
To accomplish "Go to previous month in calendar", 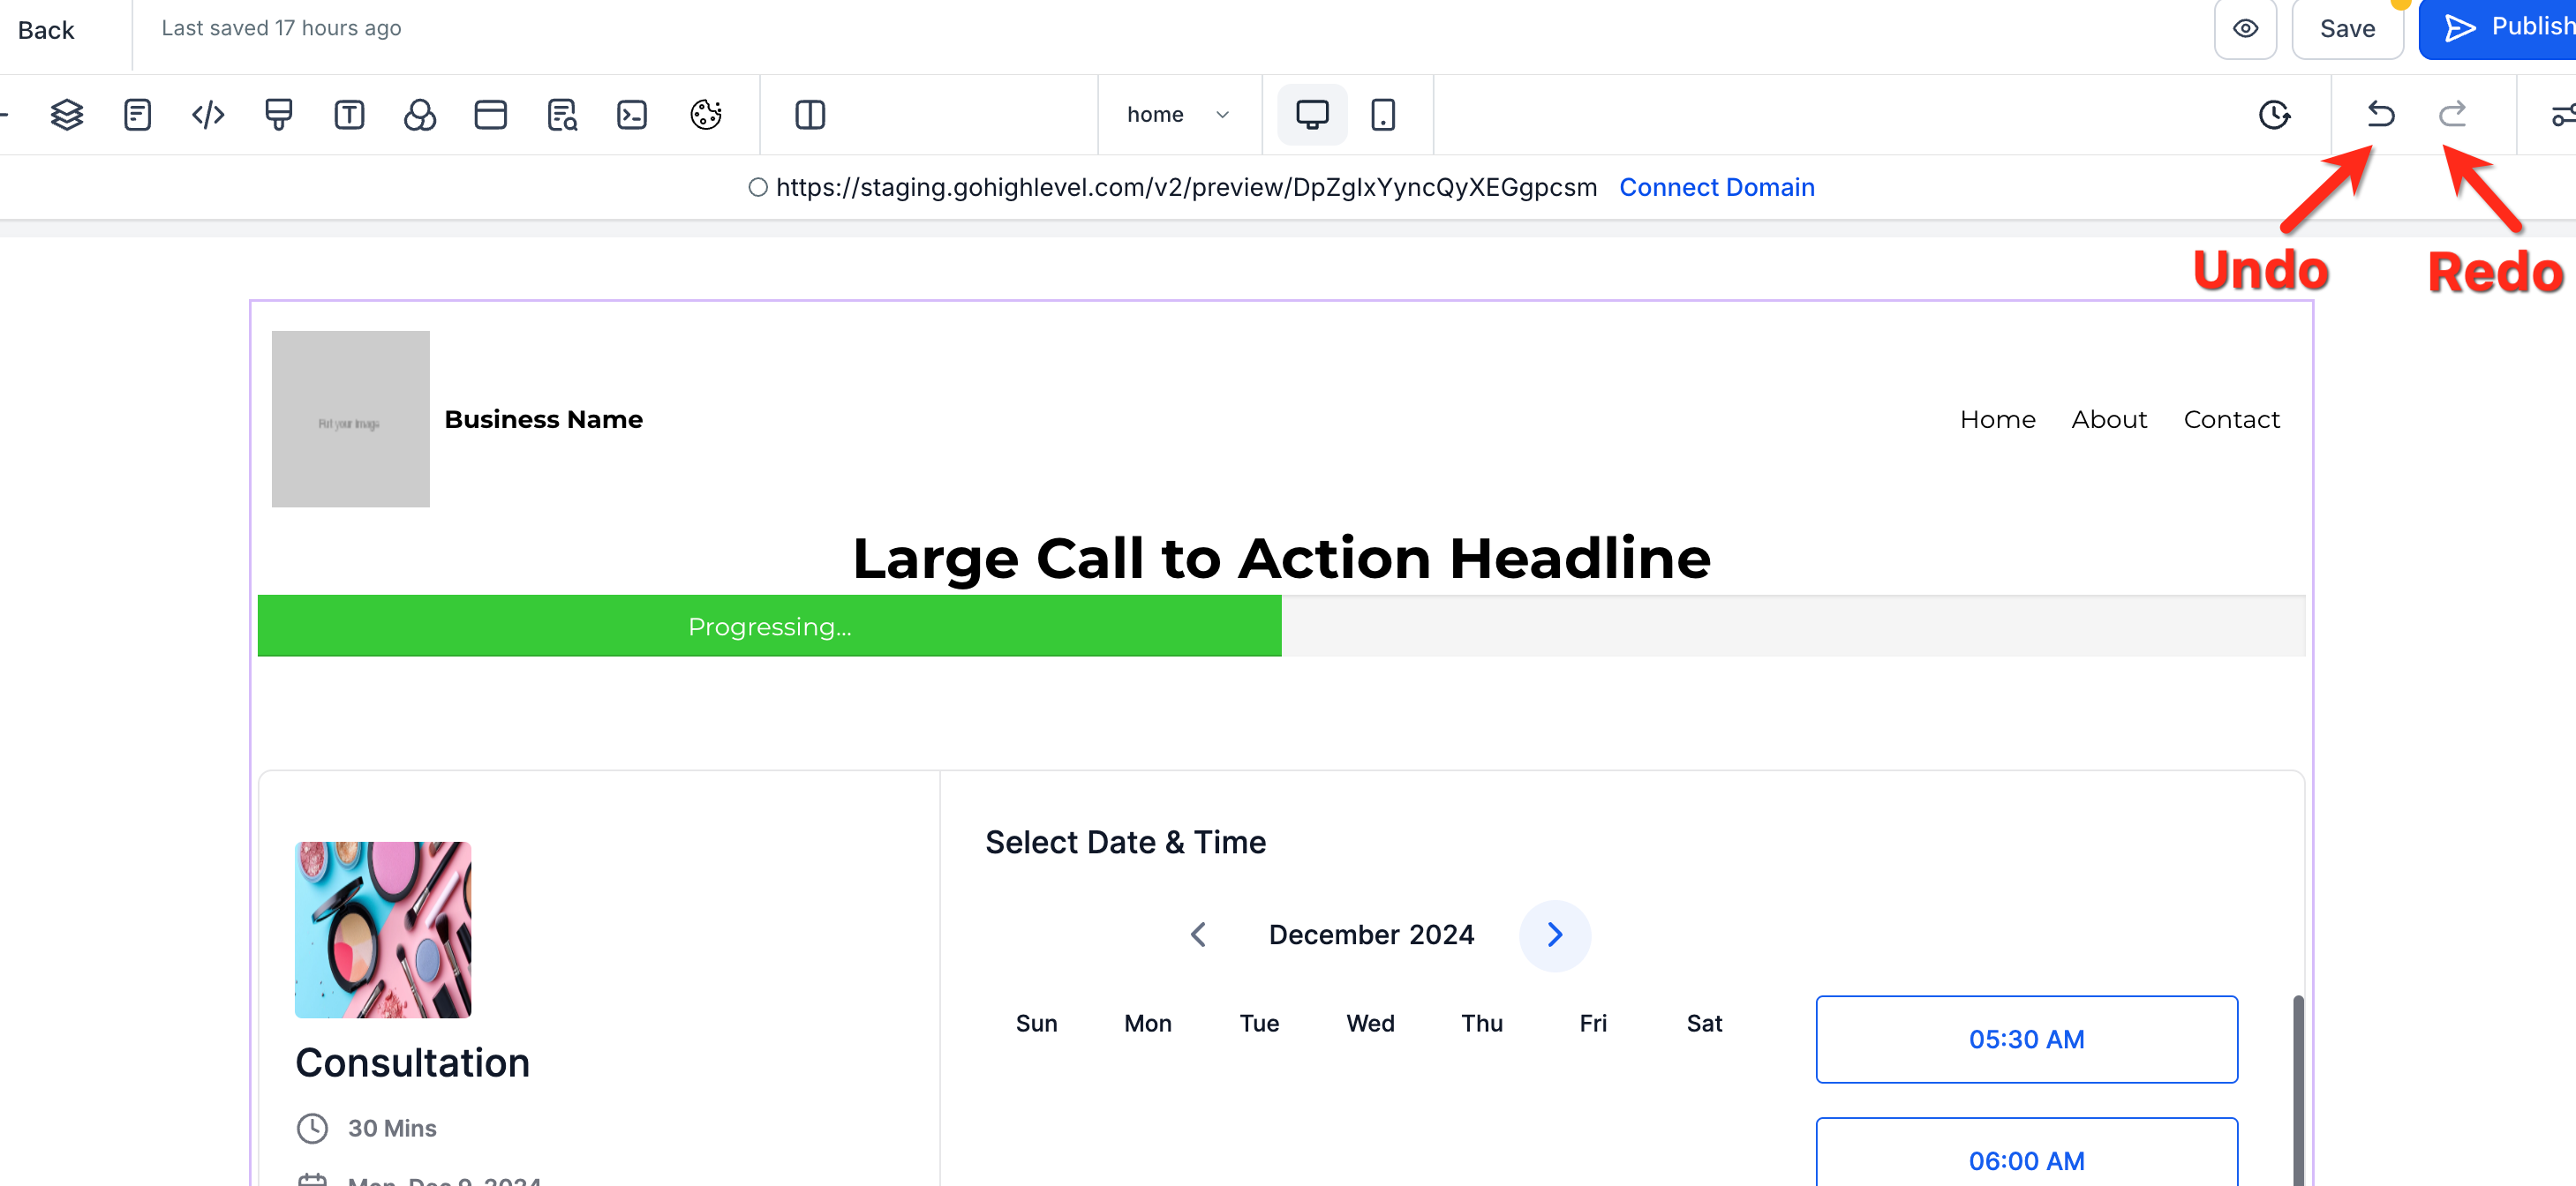I will [1198, 935].
